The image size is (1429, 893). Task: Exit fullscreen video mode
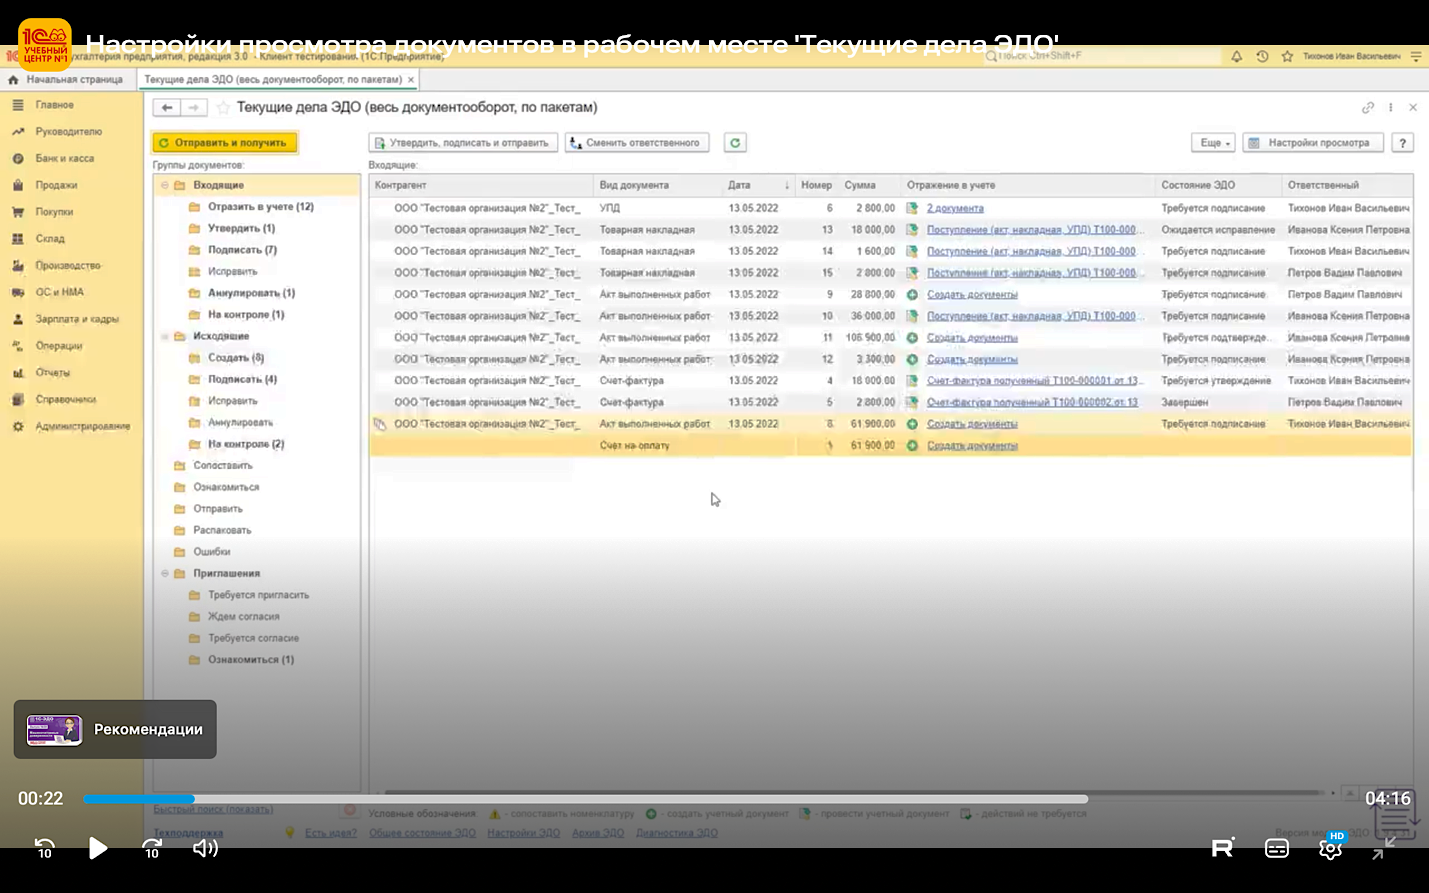click(1383, 849)
